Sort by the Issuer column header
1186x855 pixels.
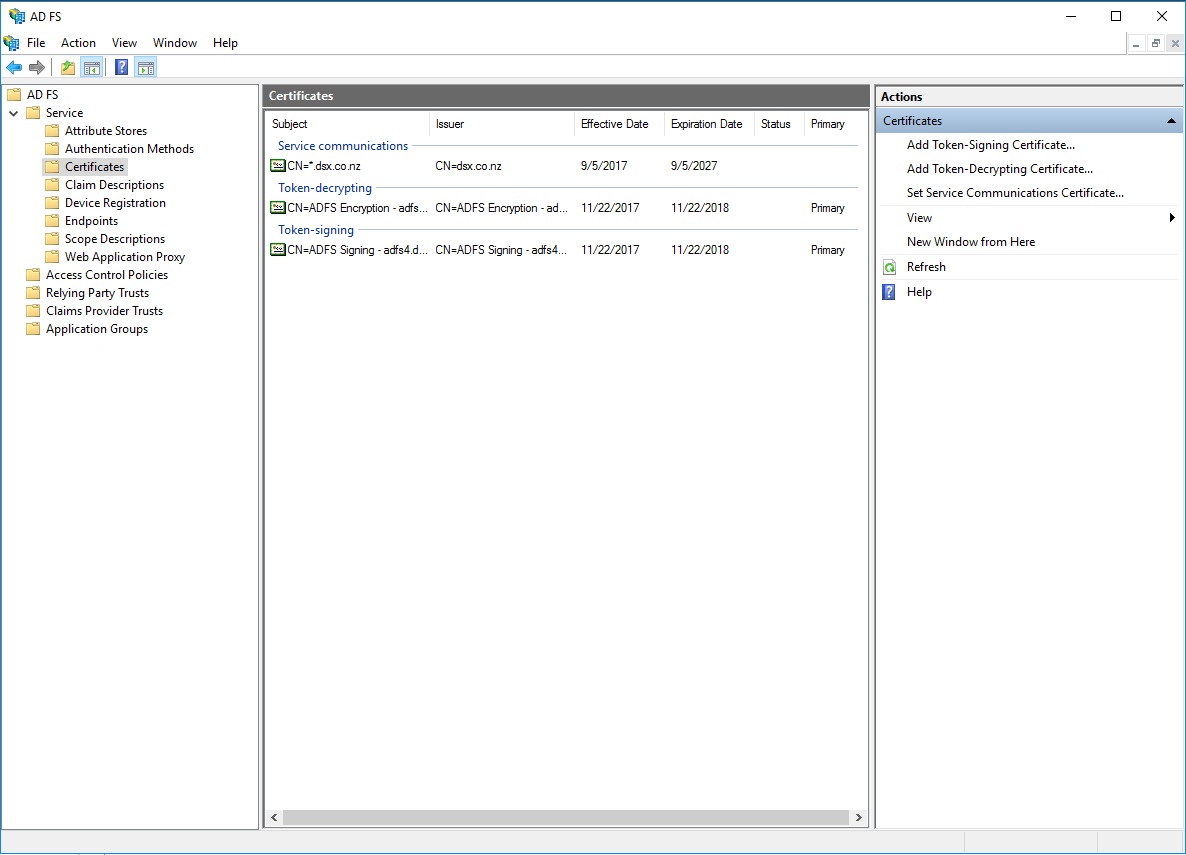pyautogui.click(x=501, y=124)
